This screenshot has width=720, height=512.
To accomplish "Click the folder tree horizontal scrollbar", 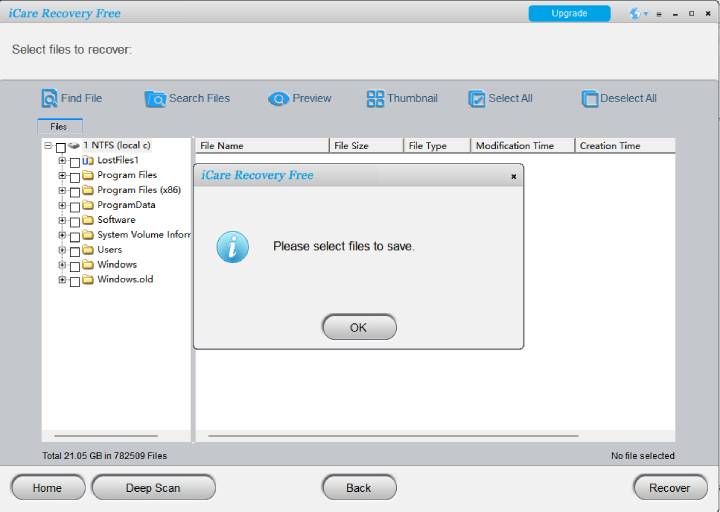I will (106, 436).
